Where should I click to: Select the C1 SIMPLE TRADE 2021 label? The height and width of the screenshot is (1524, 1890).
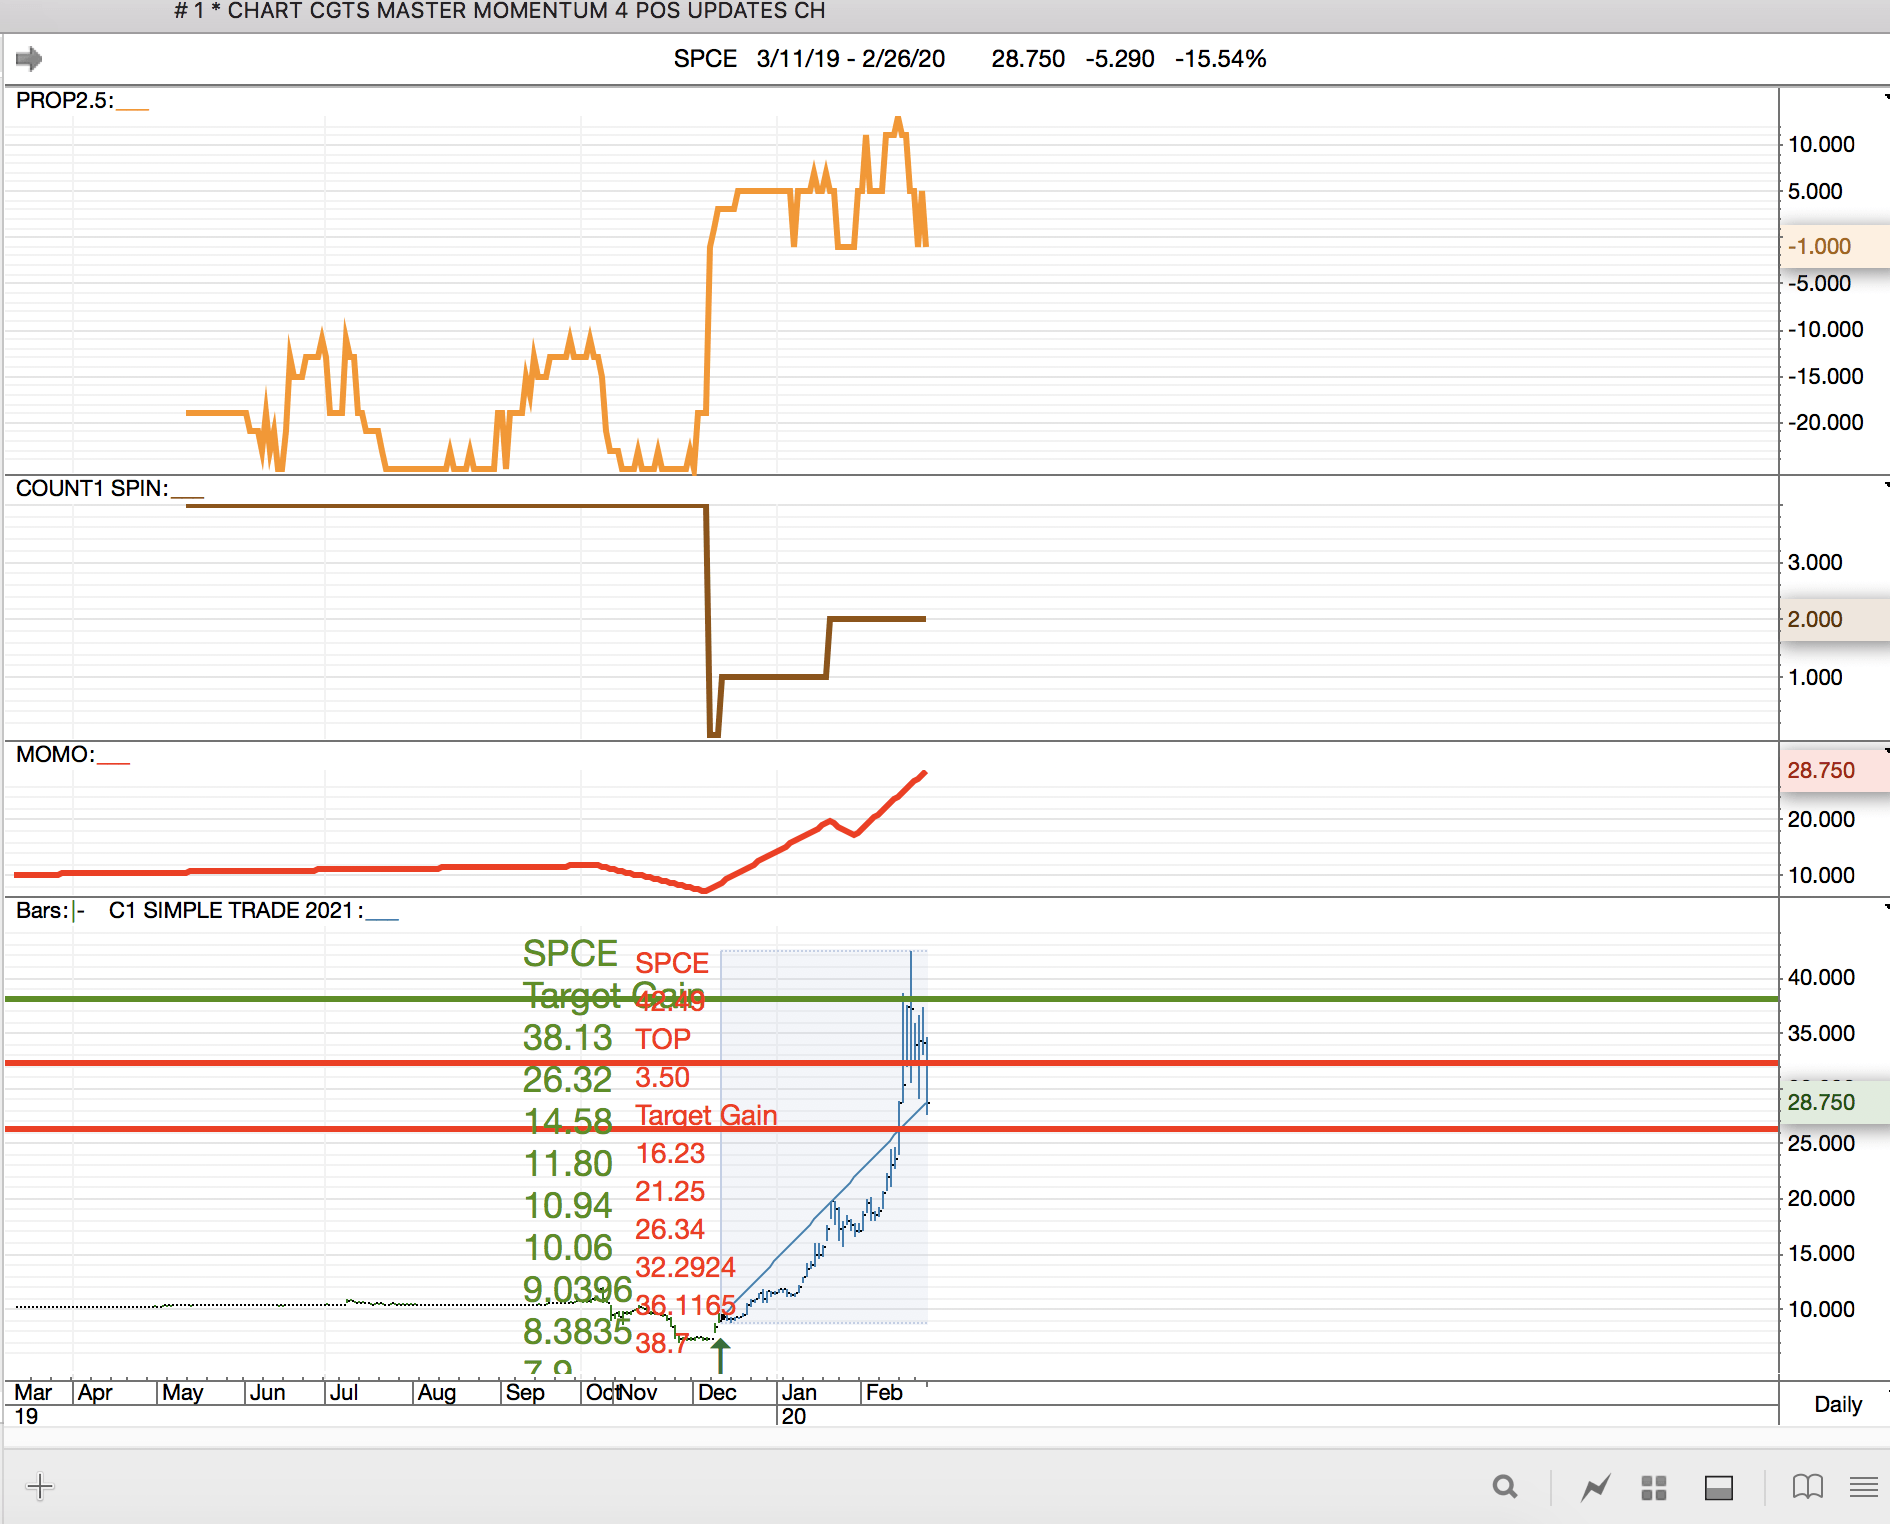tap(236, 910)
